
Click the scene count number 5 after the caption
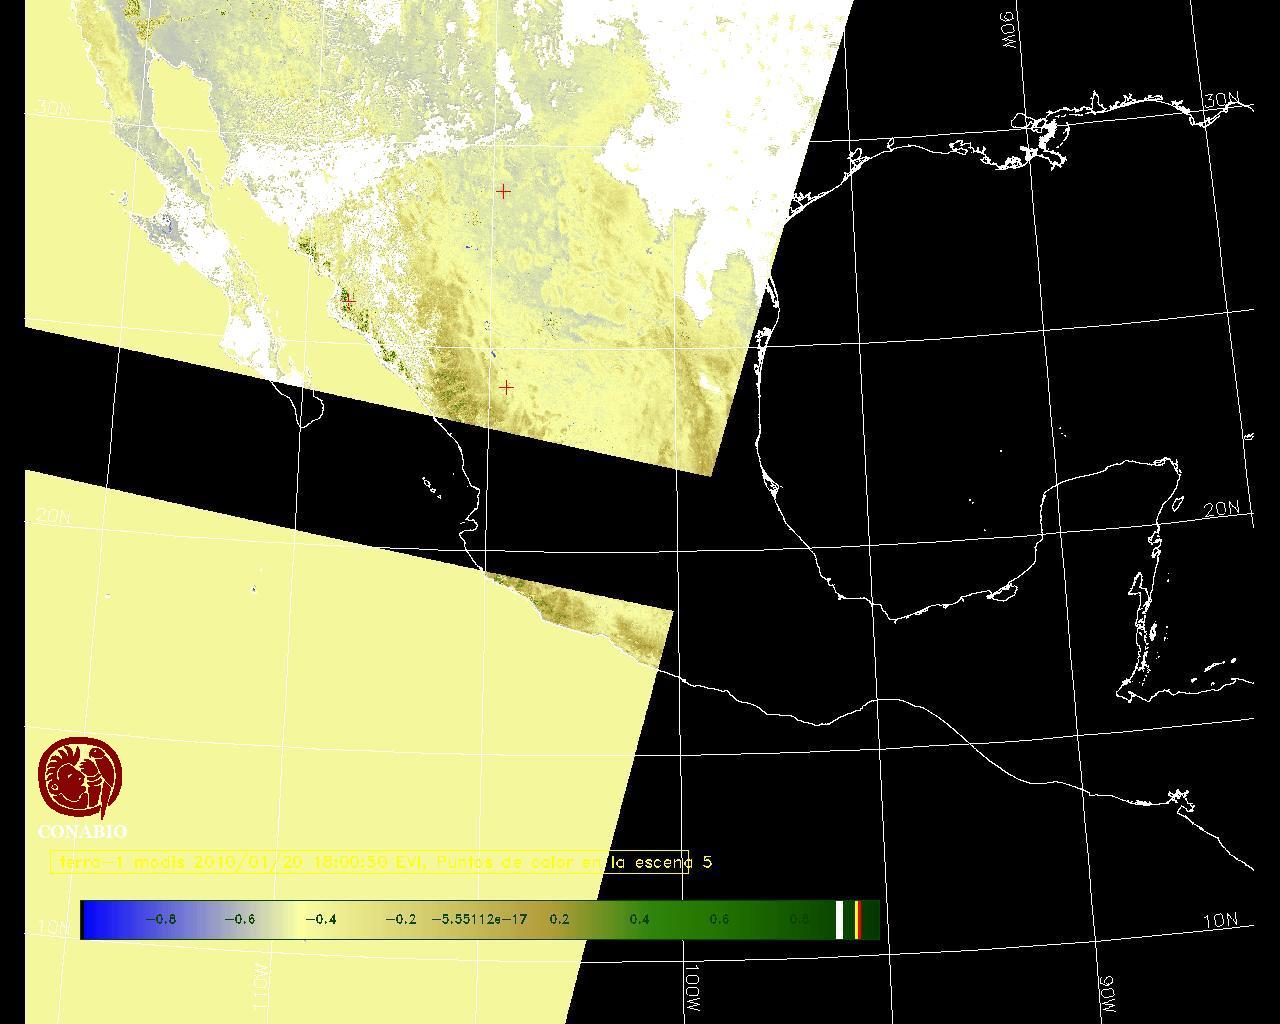(707, 862)
